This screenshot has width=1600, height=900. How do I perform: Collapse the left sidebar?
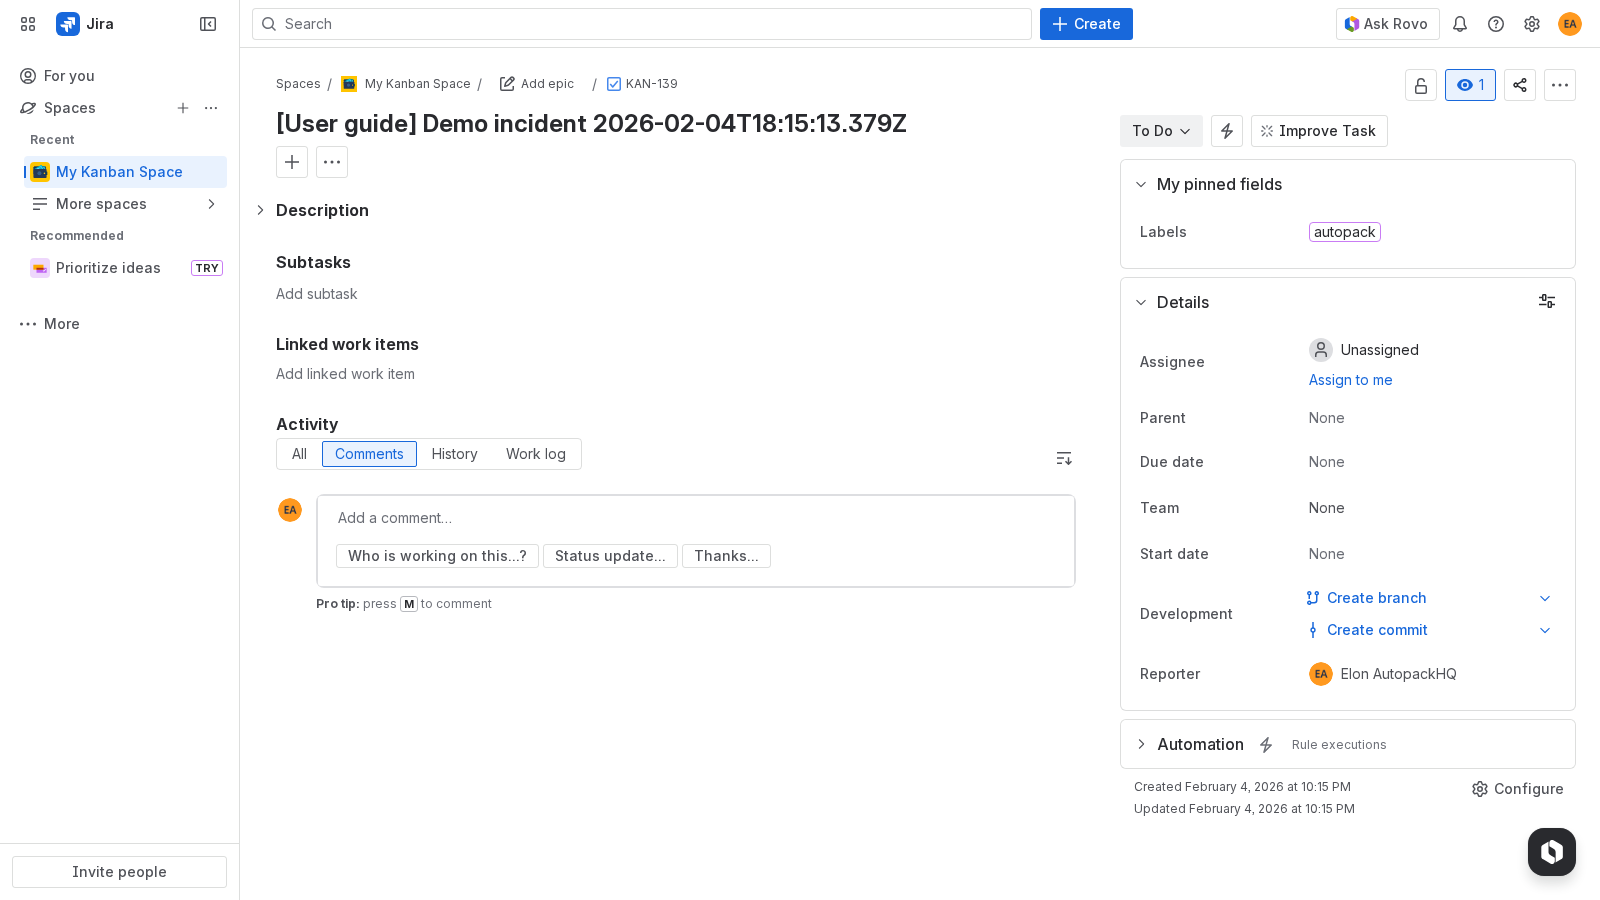(x=207, y=24)
